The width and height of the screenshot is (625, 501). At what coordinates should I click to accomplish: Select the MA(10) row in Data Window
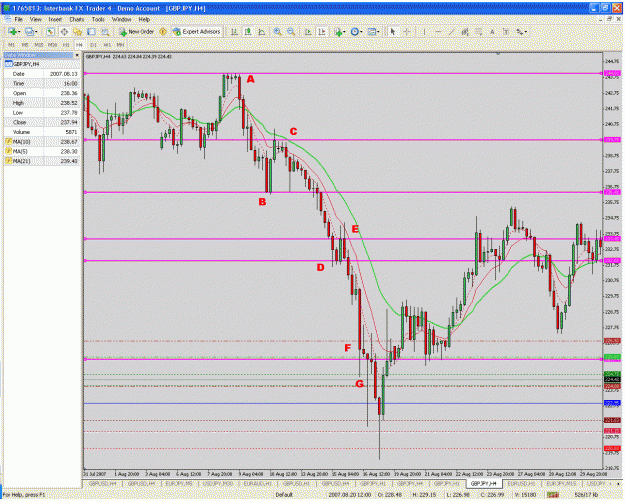42,141
